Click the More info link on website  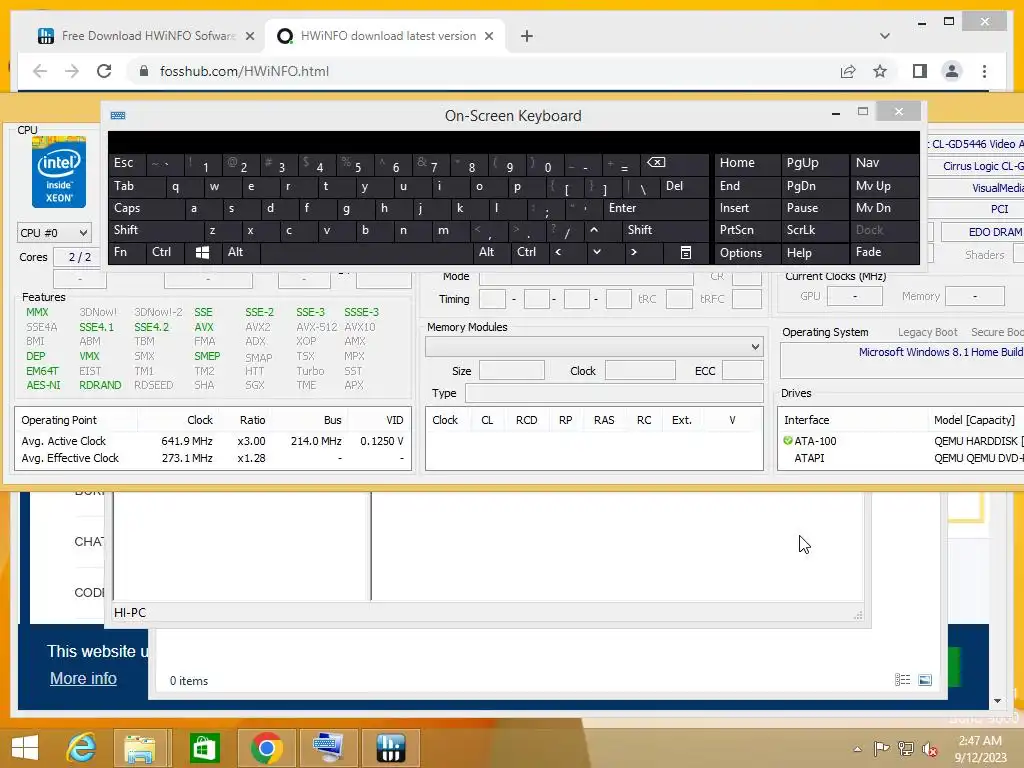[83, 679]
